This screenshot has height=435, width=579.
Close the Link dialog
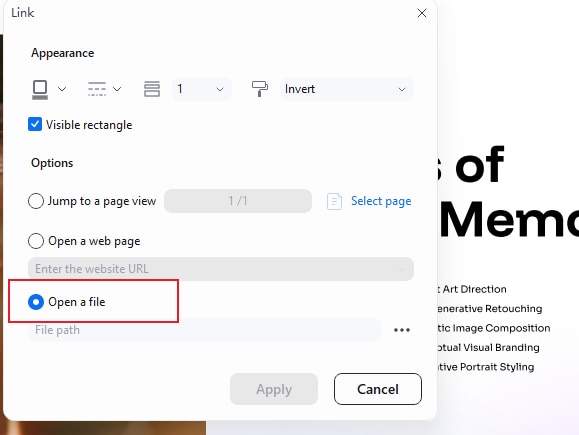(x=422, y=13)
